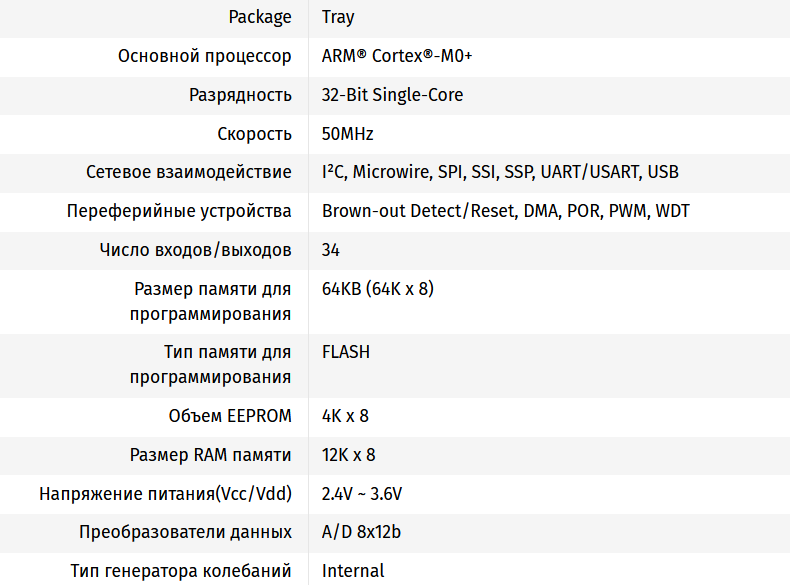Select the "12K x 8" RAM value
The height and width of the screenshot is (585, 790).
pos(349,455)
